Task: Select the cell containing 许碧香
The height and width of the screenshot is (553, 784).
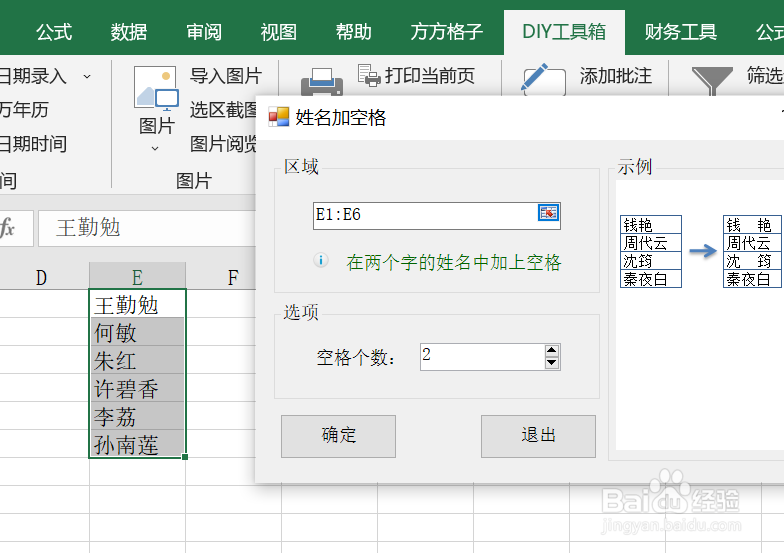Action: [138, 388]
